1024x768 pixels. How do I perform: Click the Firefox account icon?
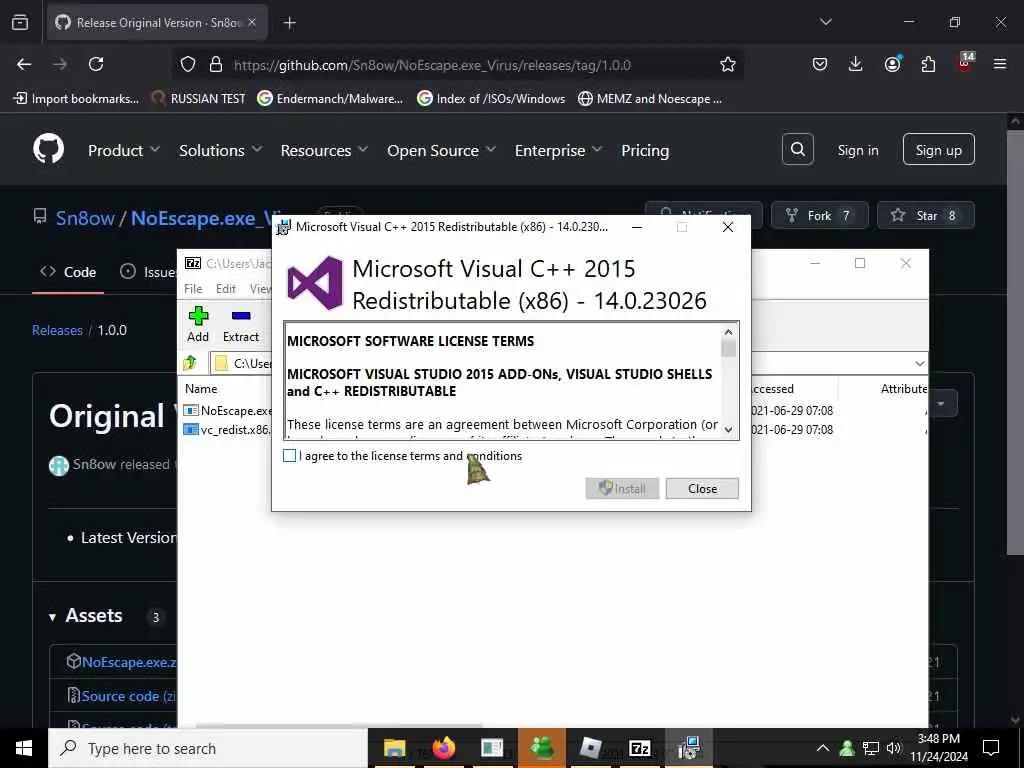click(892, 64)
